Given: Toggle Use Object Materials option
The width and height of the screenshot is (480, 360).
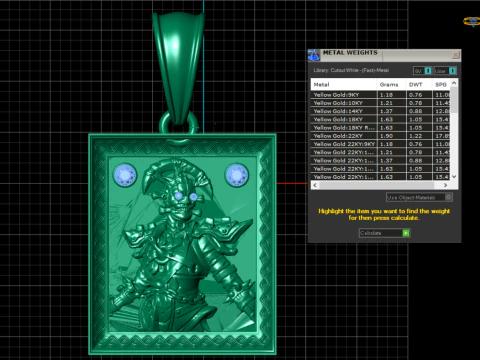Looking at the screenshot, I should click(448, 197).
